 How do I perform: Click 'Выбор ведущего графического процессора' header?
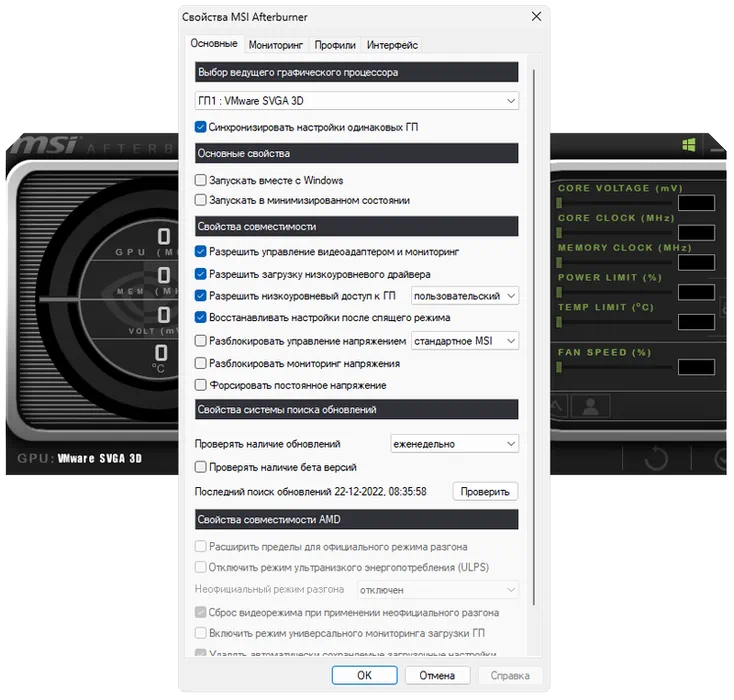(357, 72)
